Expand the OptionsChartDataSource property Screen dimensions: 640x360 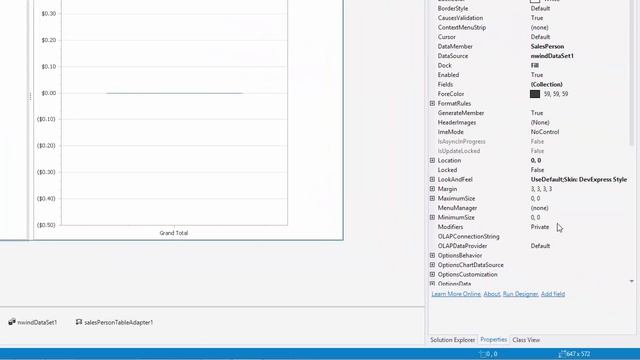coord(432,265)
